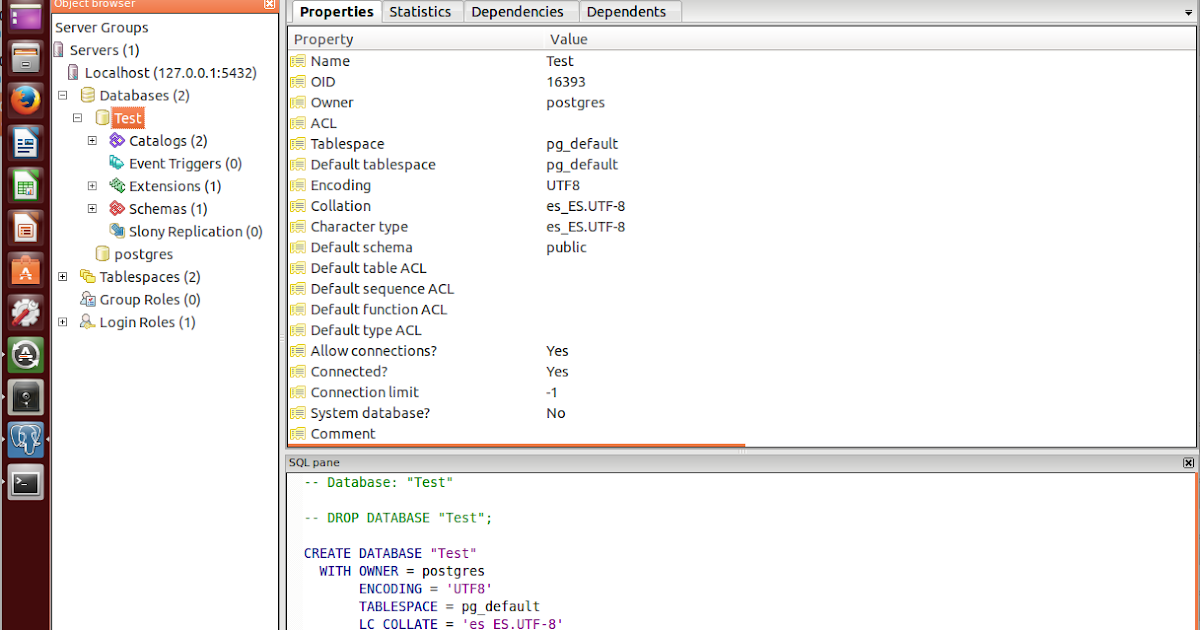Click the '-- DROP DATABASE "Test";' SQL line

(398, 518)
